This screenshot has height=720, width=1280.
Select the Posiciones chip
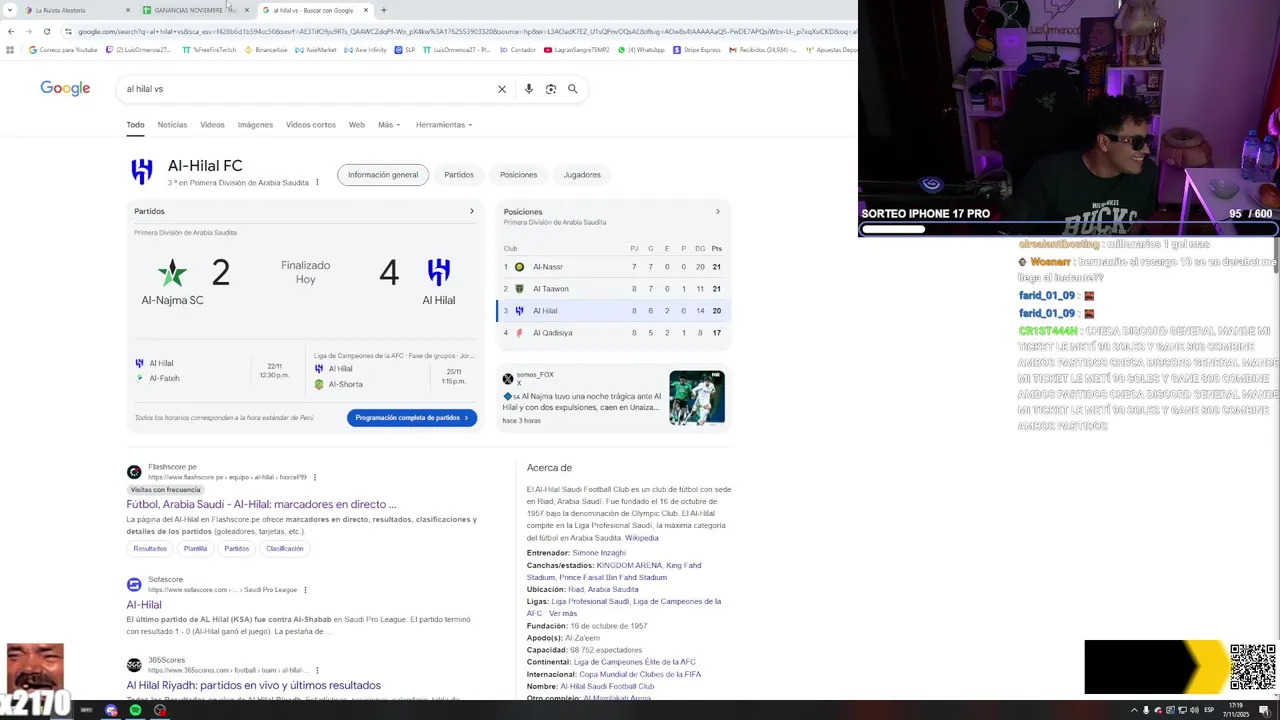pos(518,175)
